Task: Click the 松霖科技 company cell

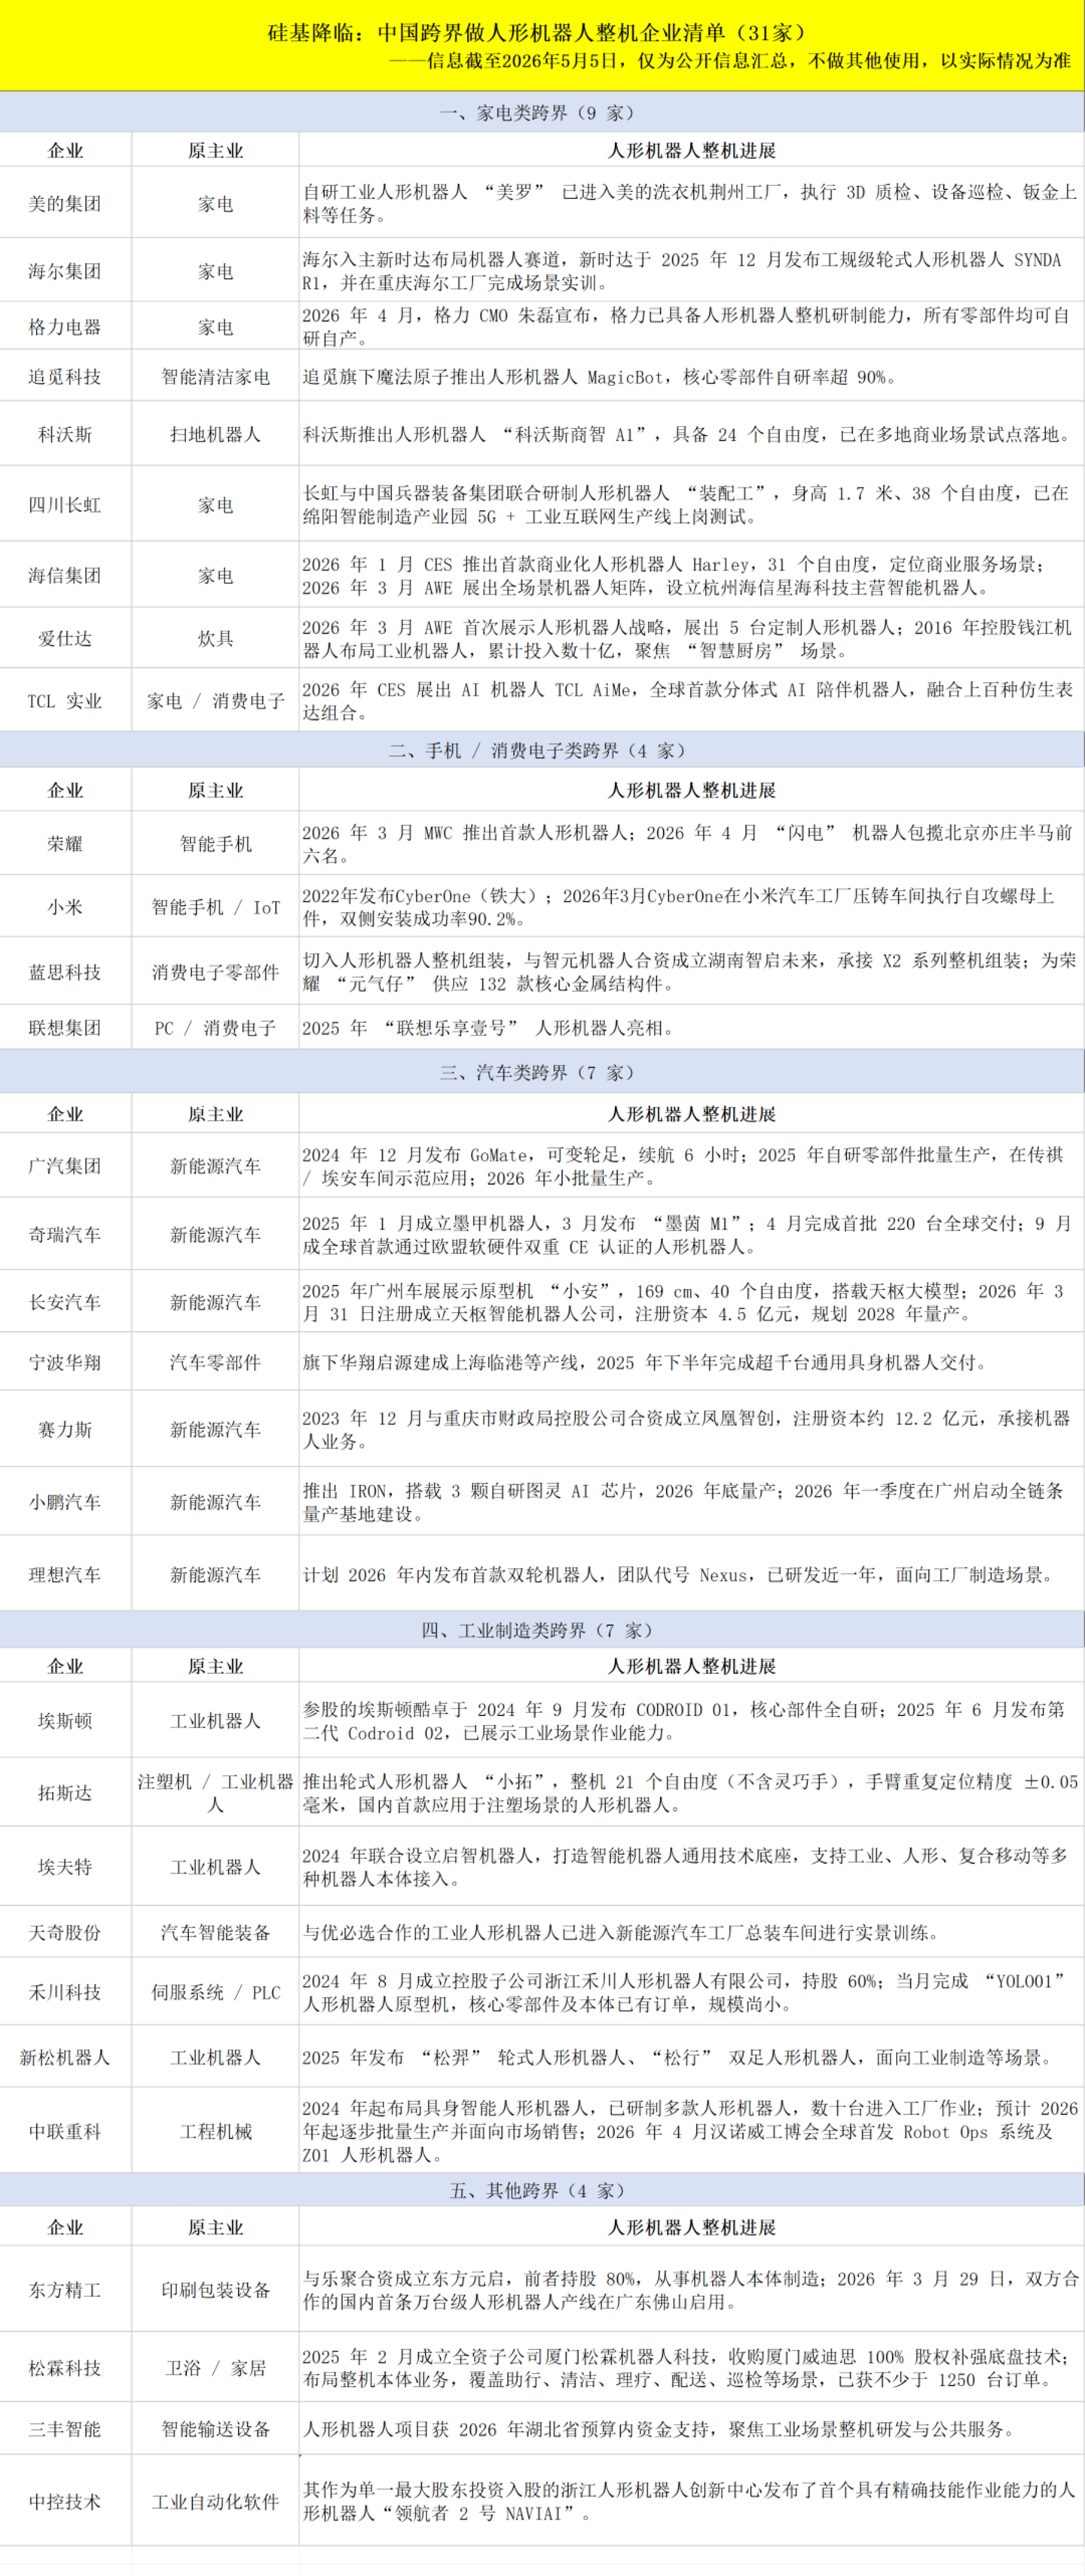Action: [x=65, y=2368]
